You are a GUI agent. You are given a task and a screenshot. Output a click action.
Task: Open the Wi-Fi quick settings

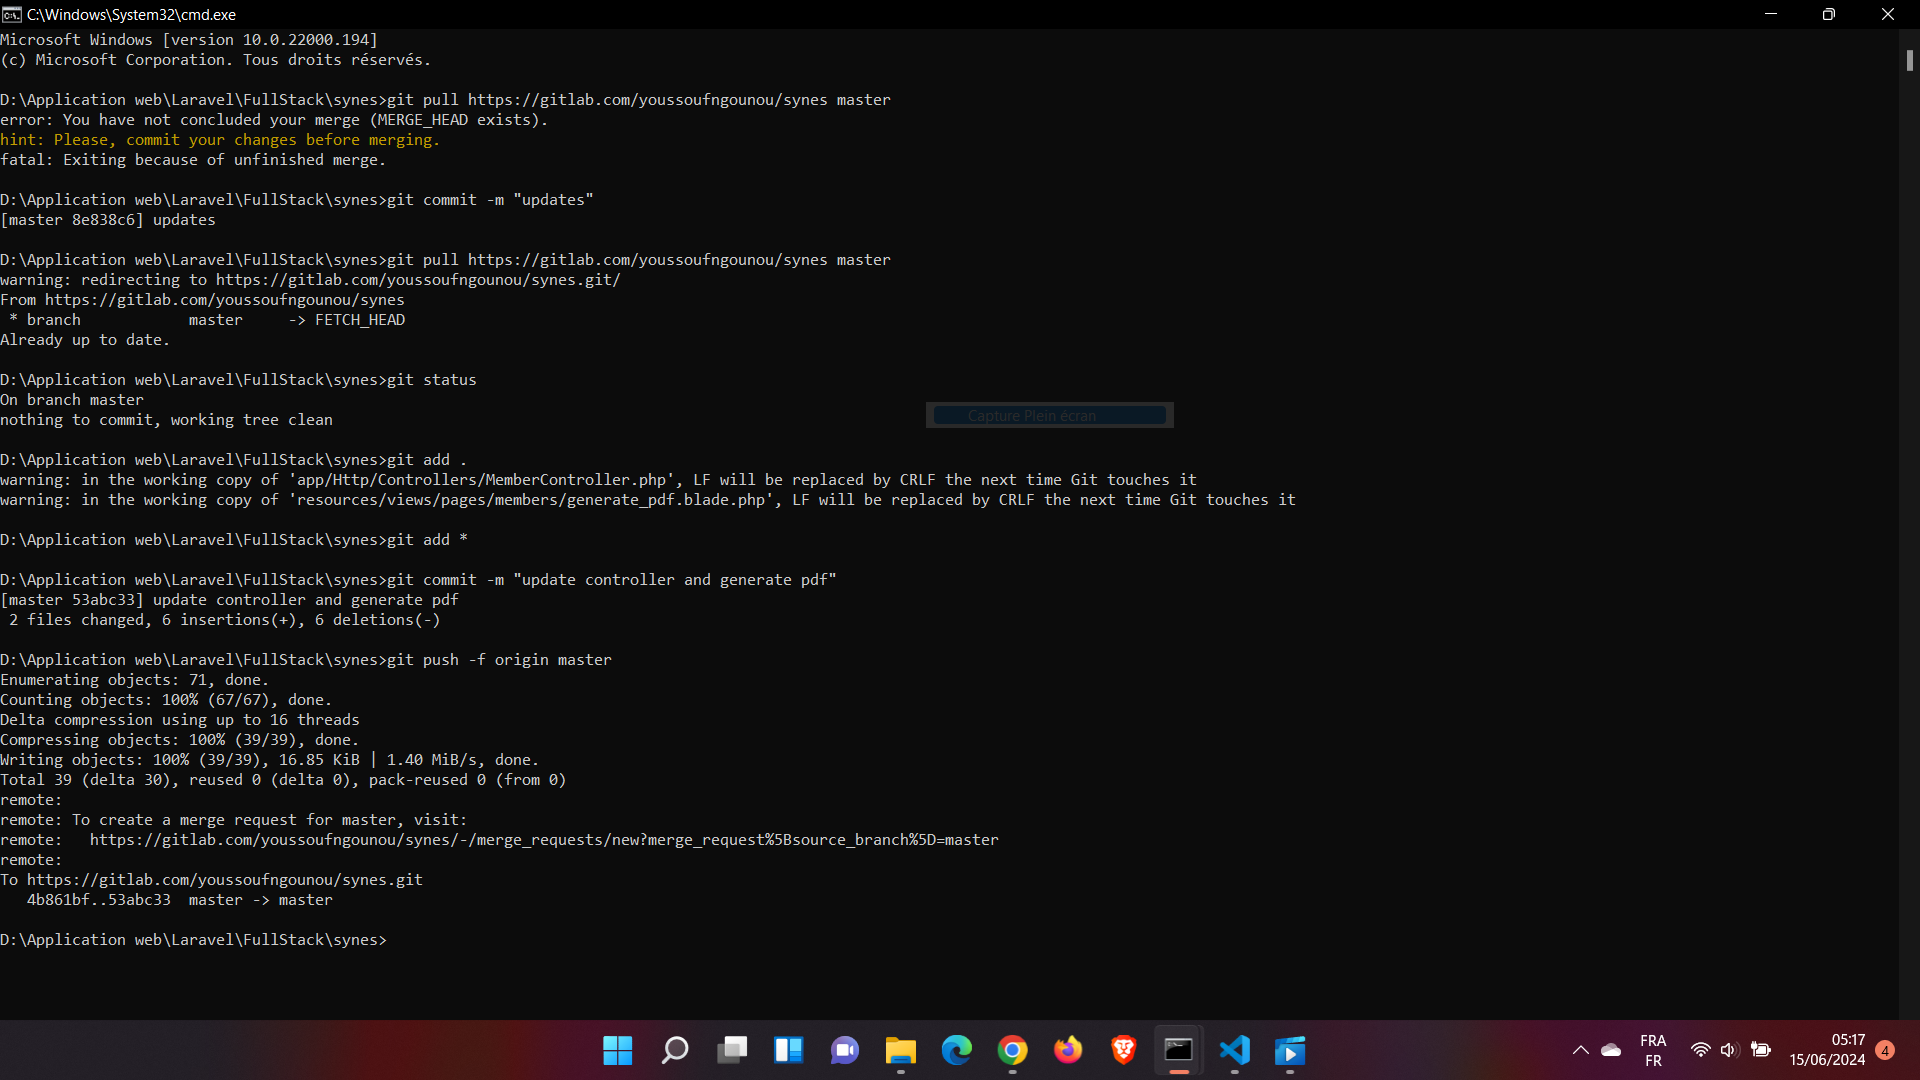tap(1700, 1050)
